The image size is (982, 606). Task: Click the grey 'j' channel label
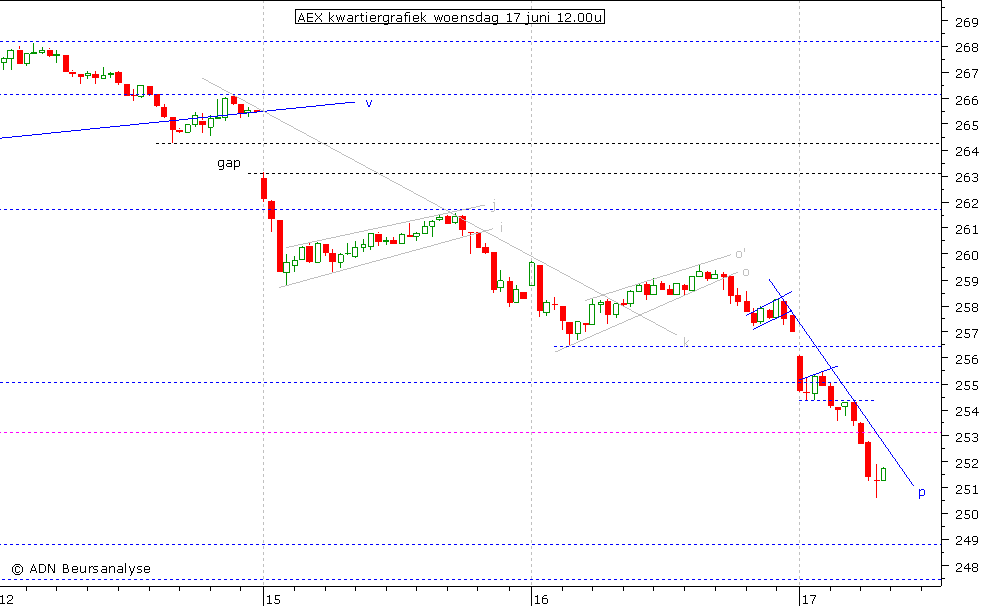pyautogui.click(x=494, y=204)
